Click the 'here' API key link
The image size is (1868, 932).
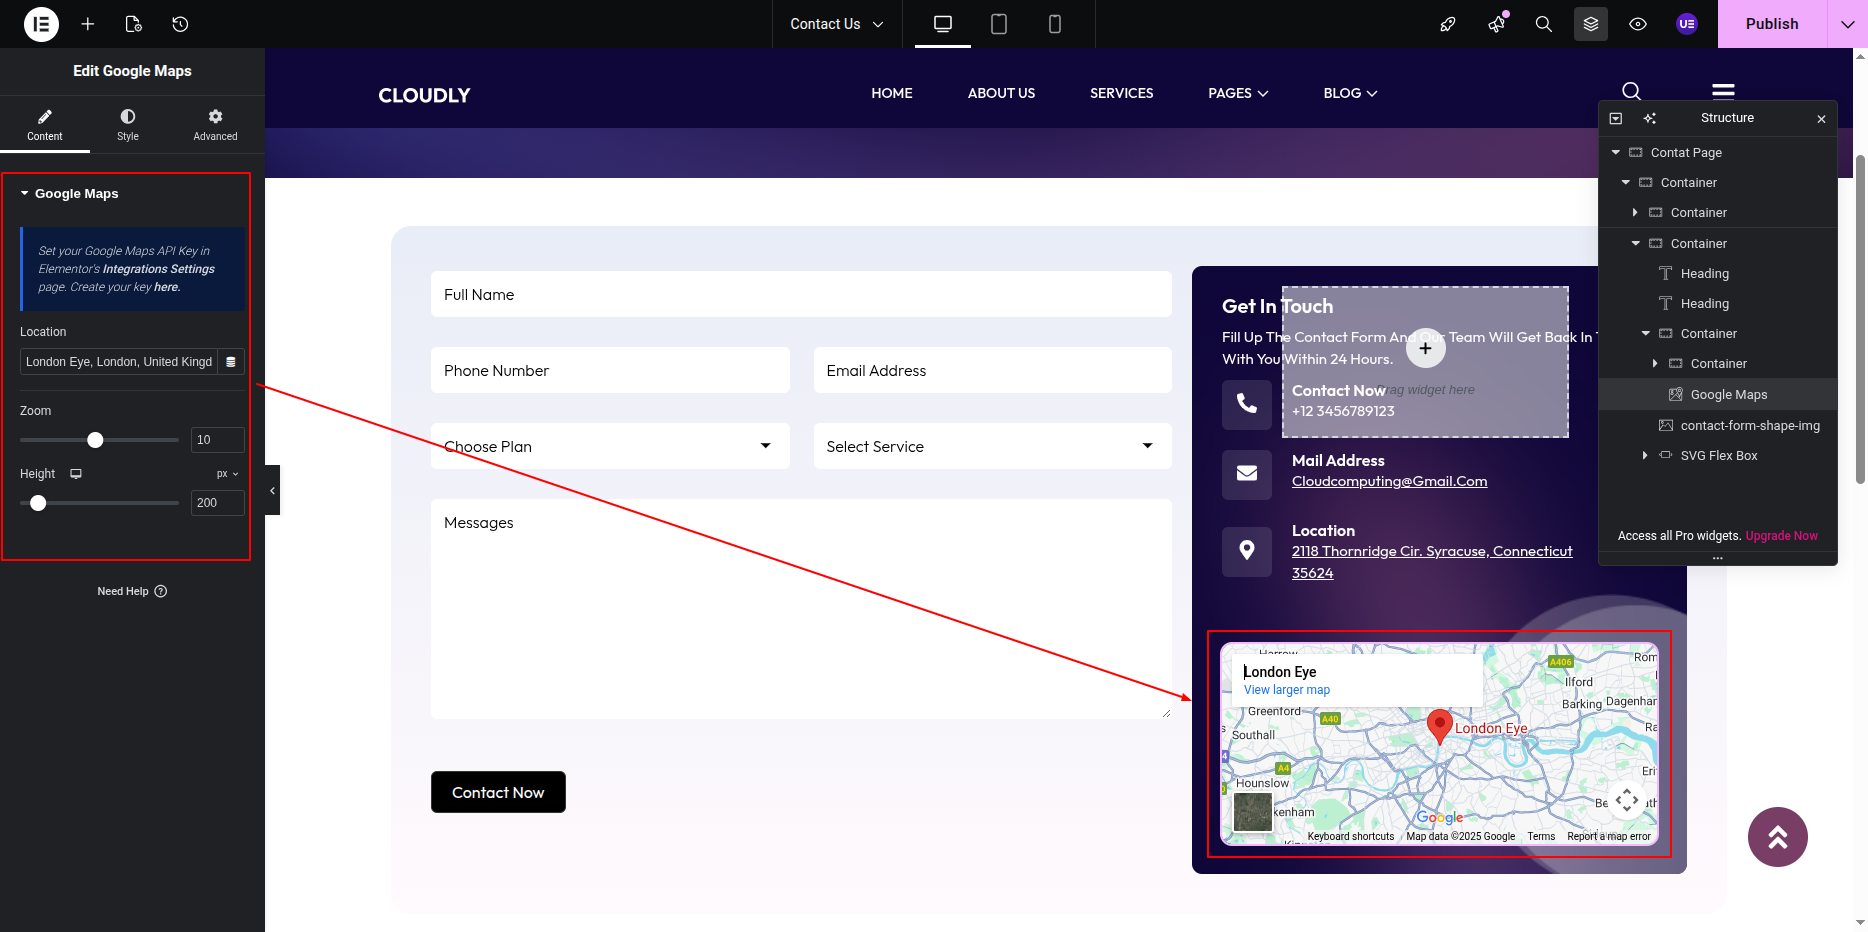point(166,287)
